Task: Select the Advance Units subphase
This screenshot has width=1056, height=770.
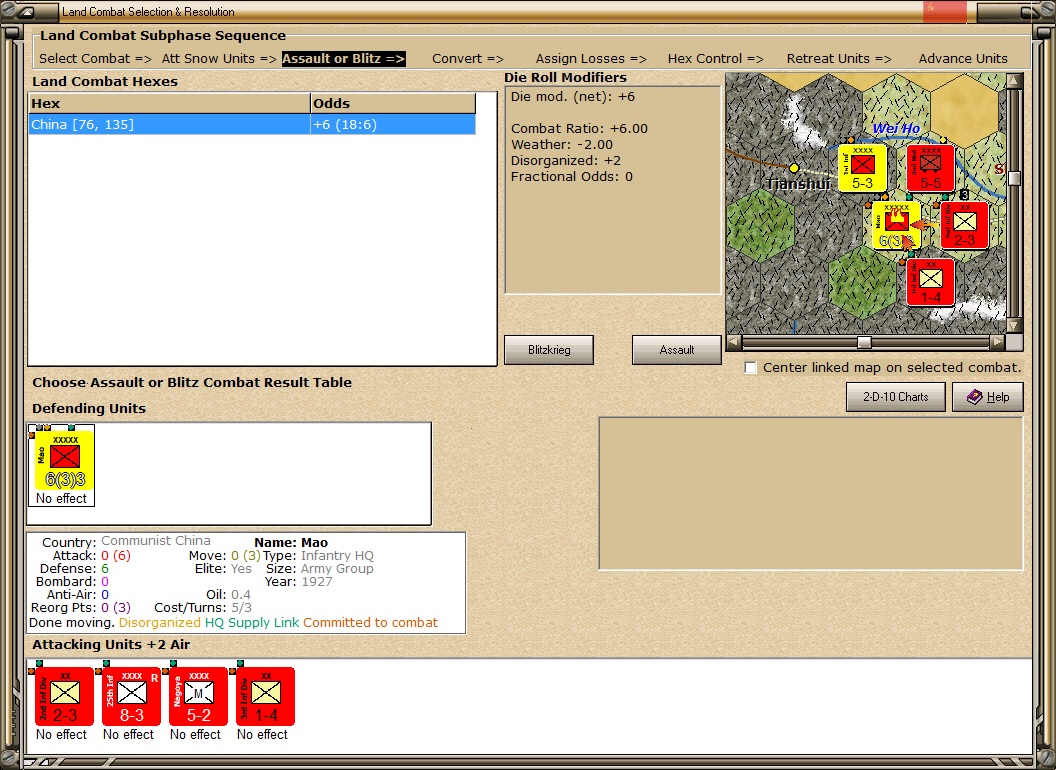Action: pyautogui.click(x=963, y=59)
